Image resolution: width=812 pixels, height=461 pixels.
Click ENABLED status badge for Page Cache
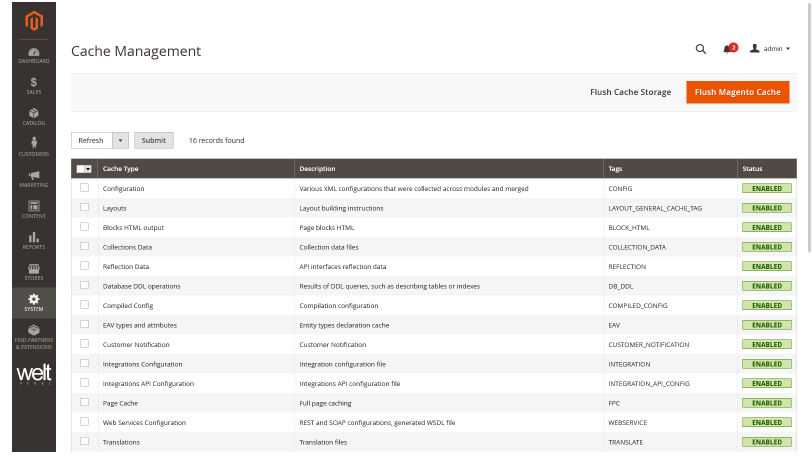click(x=766, y=403)
